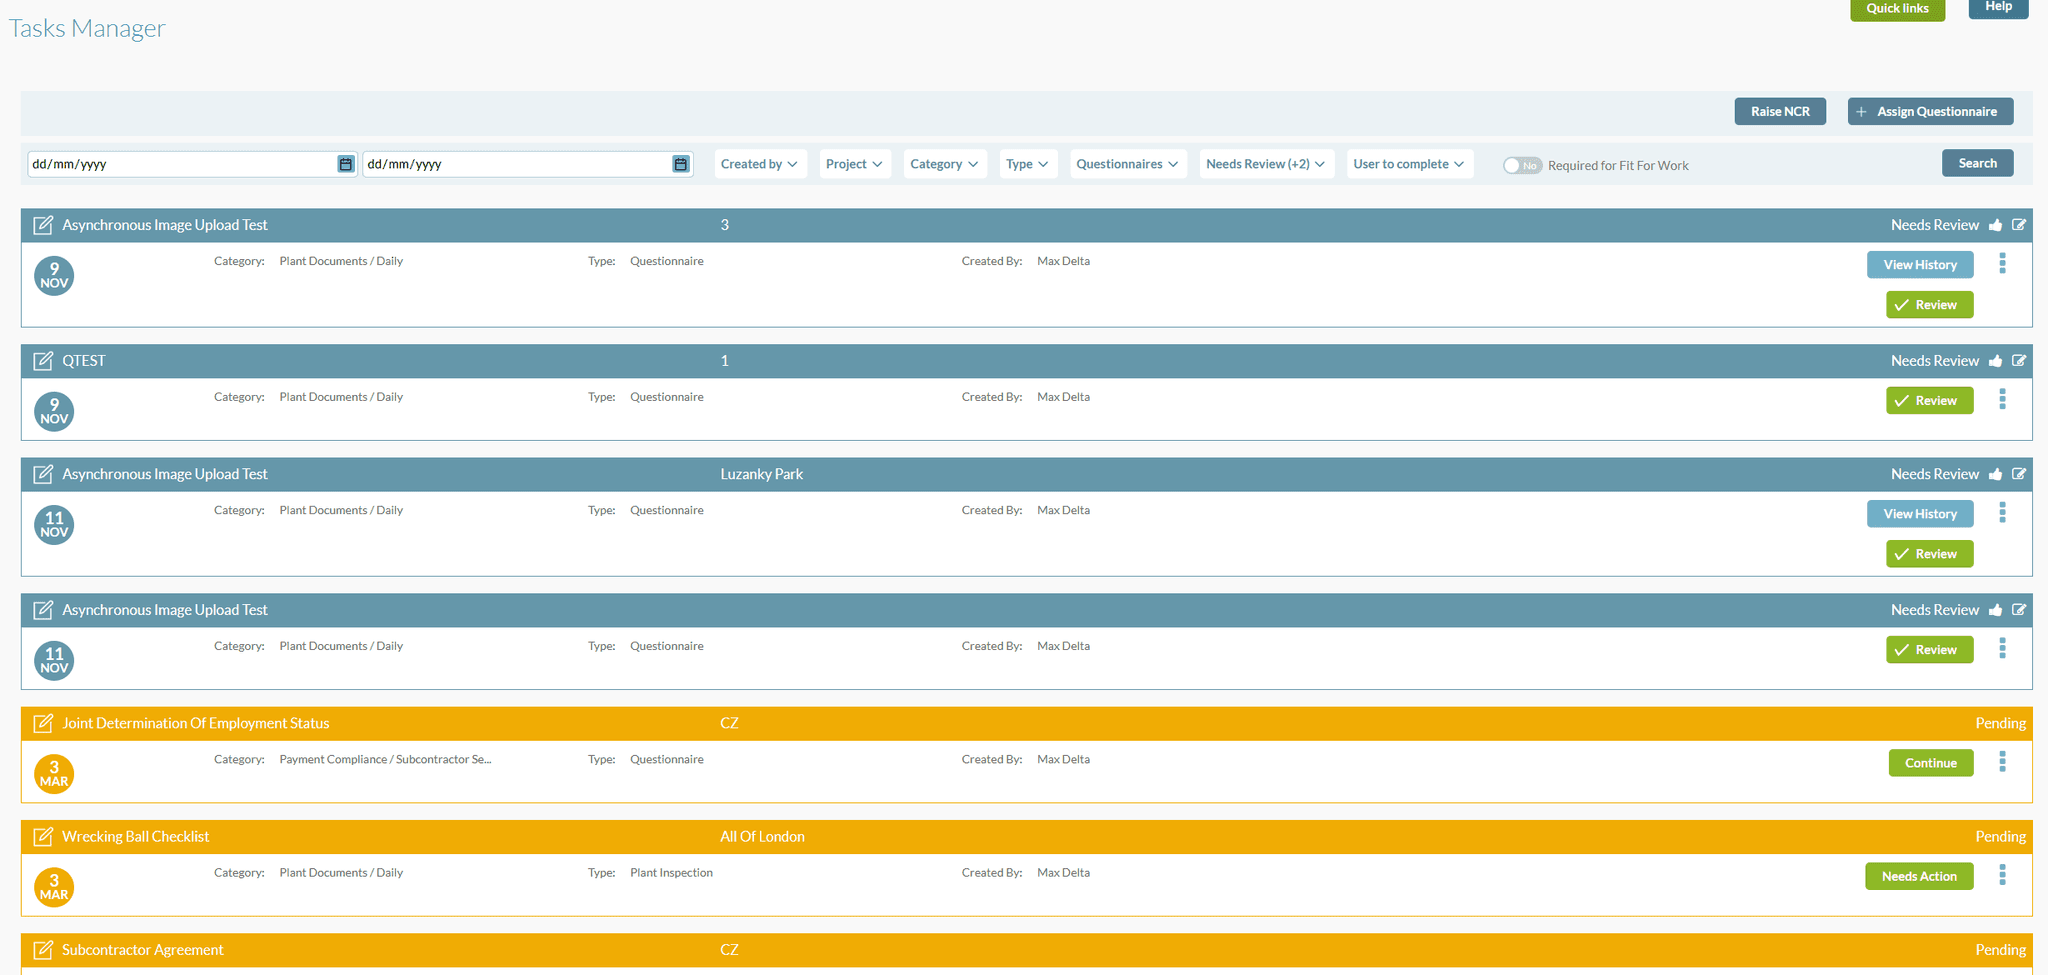Viewport: 2048px width, 975px height.
Task: Click the pencil icon beside Subcontractor Agreement title
Action: tap(42, 949)
